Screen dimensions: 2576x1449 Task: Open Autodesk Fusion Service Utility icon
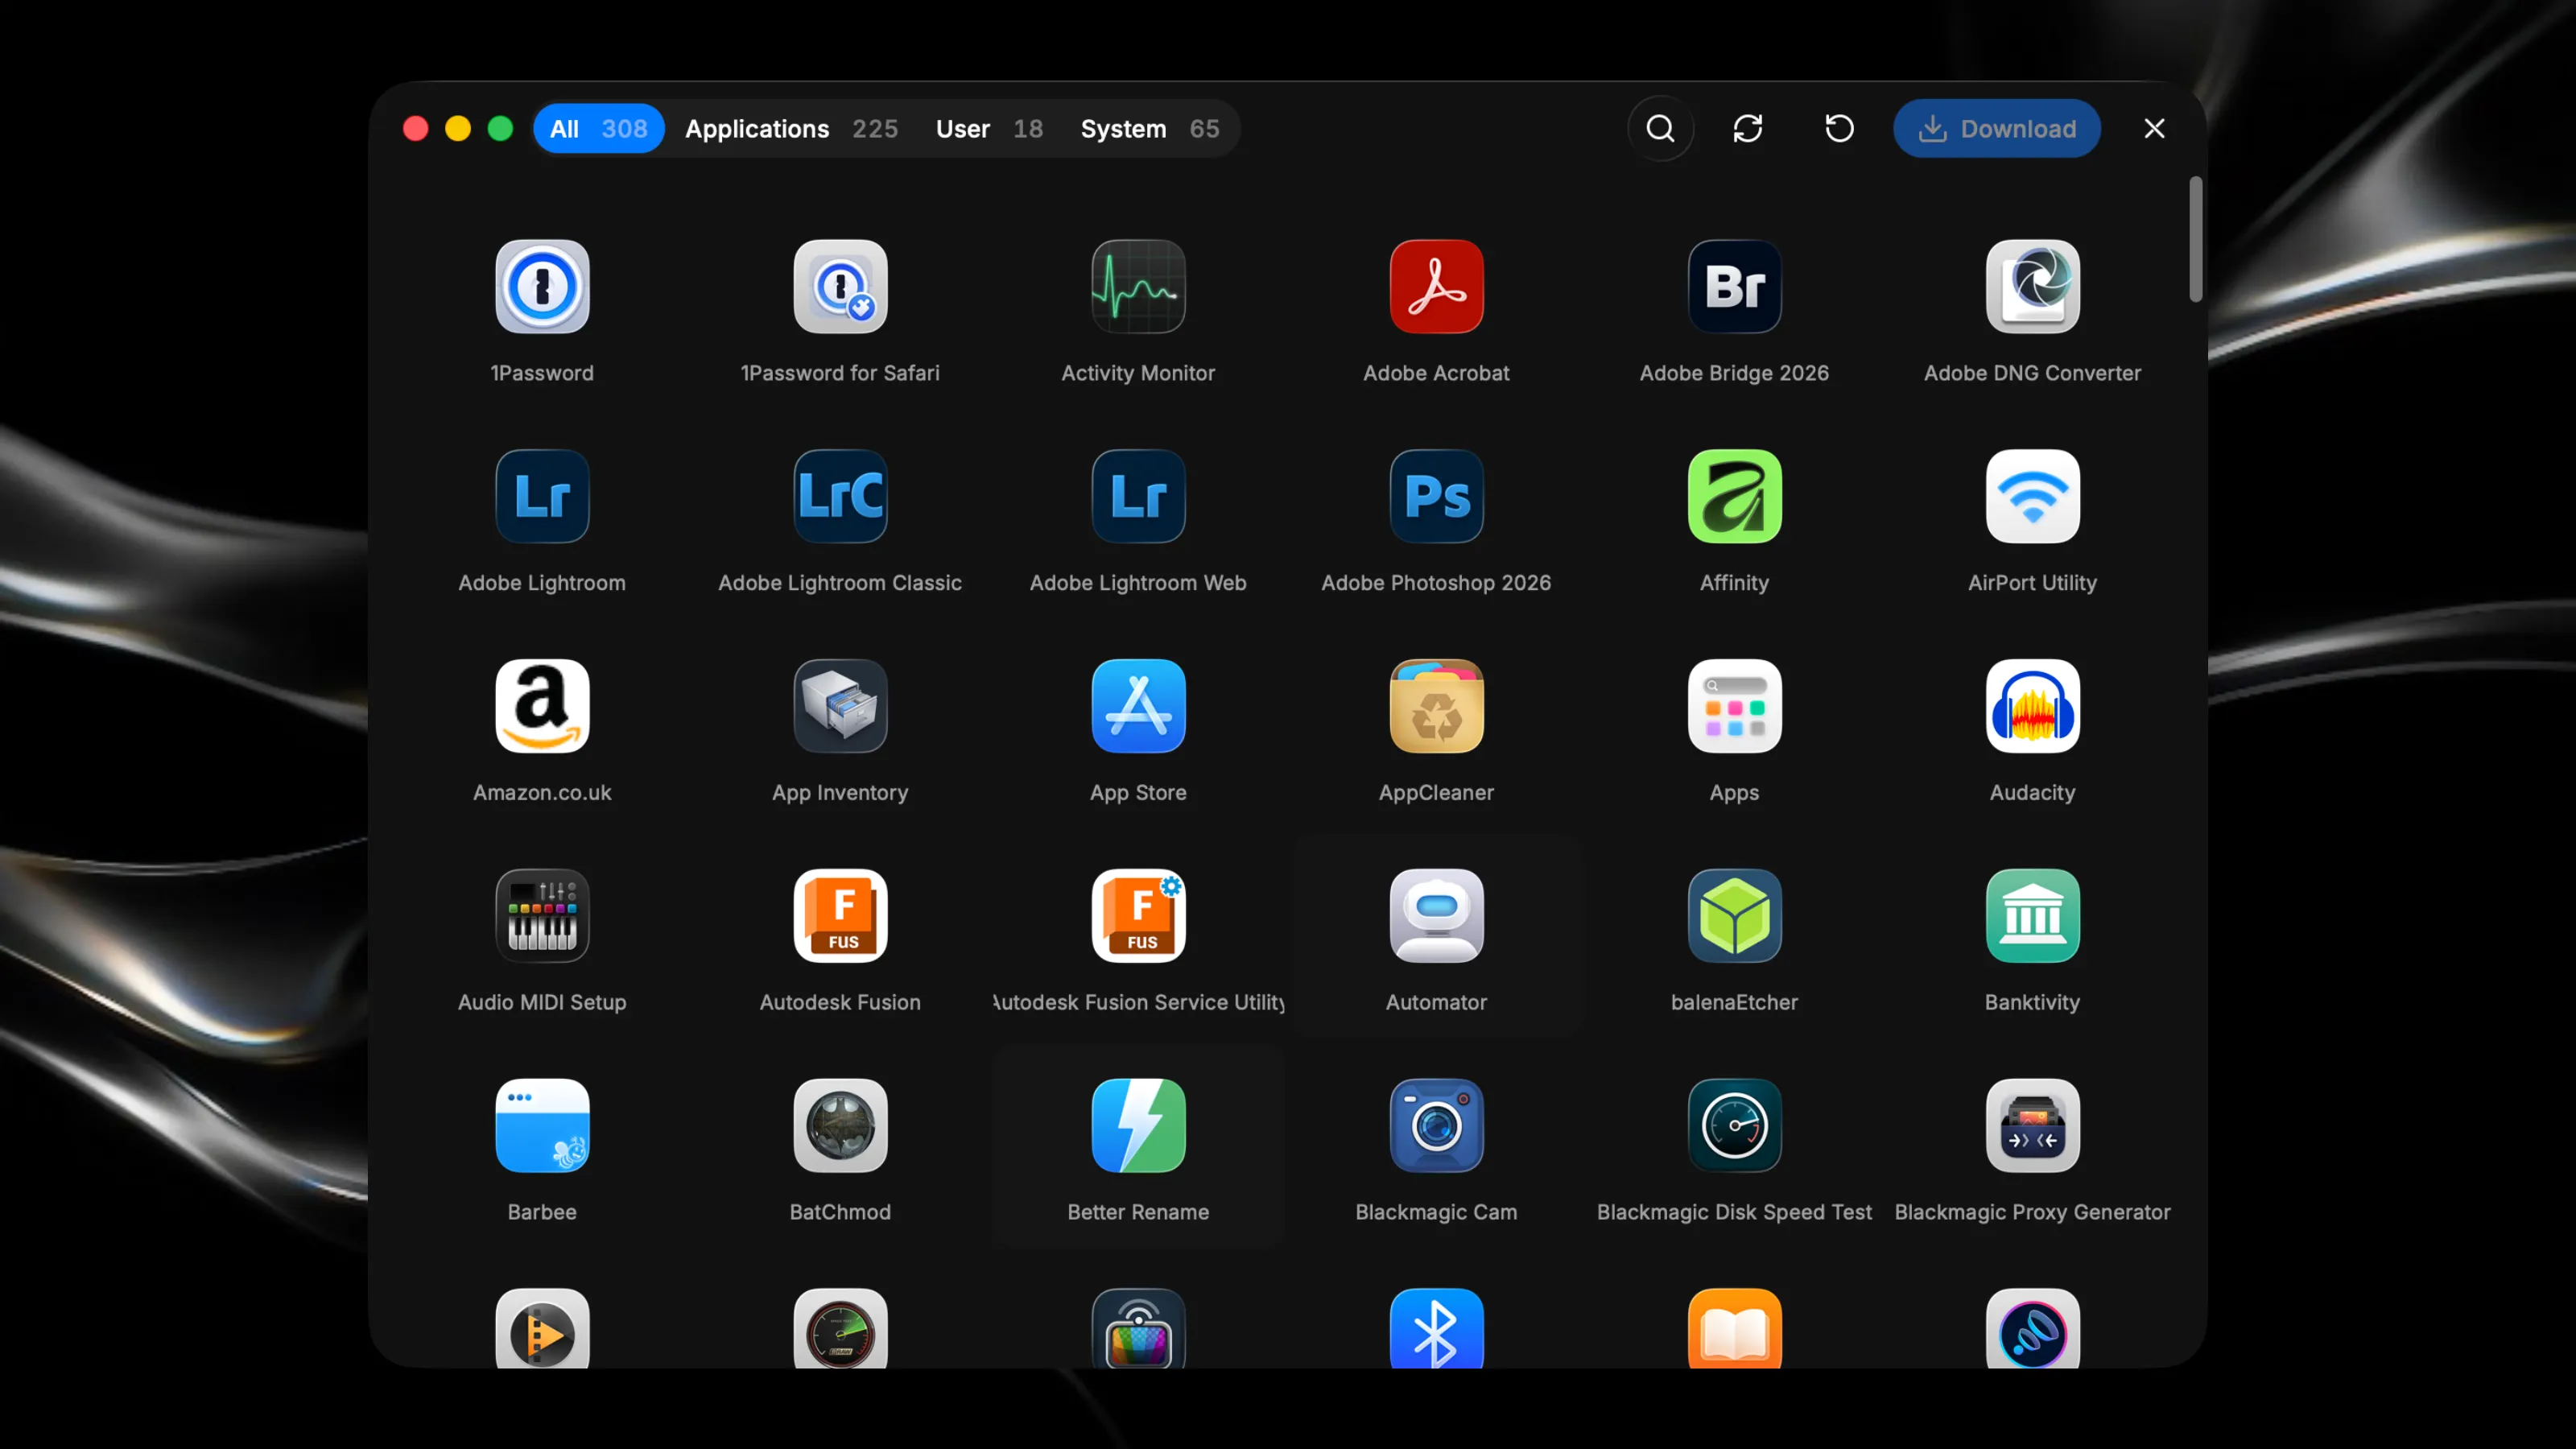(1138, 916)
